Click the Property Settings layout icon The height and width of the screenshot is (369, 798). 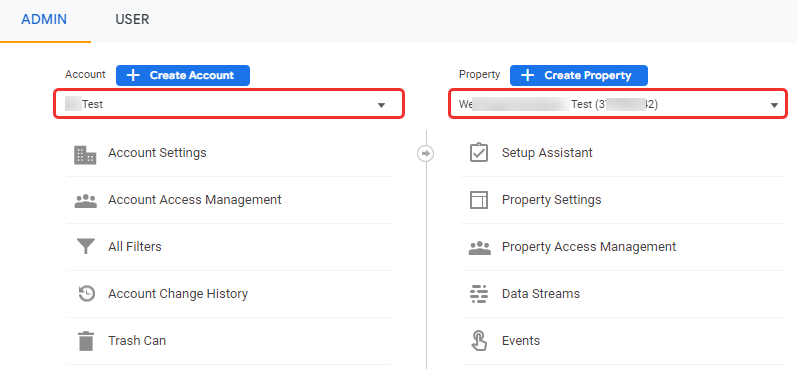478,200
